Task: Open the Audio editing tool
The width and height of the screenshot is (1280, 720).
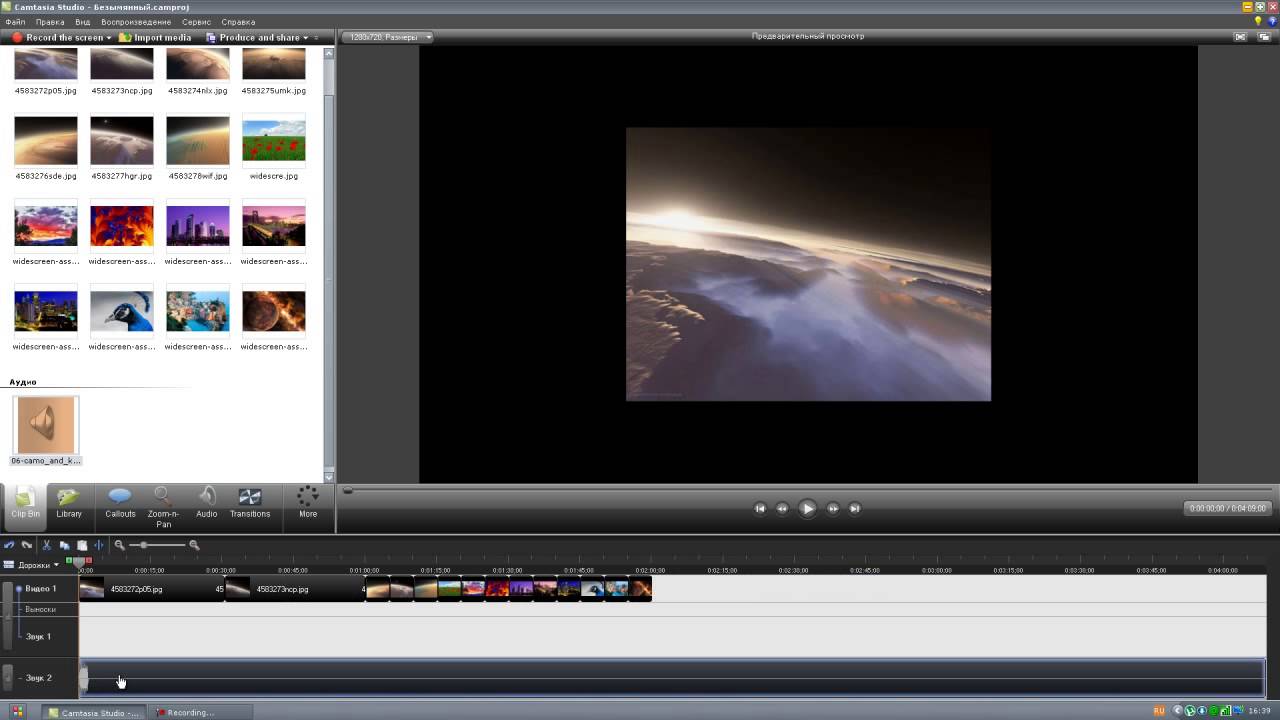Action: [x=206, y=503]
